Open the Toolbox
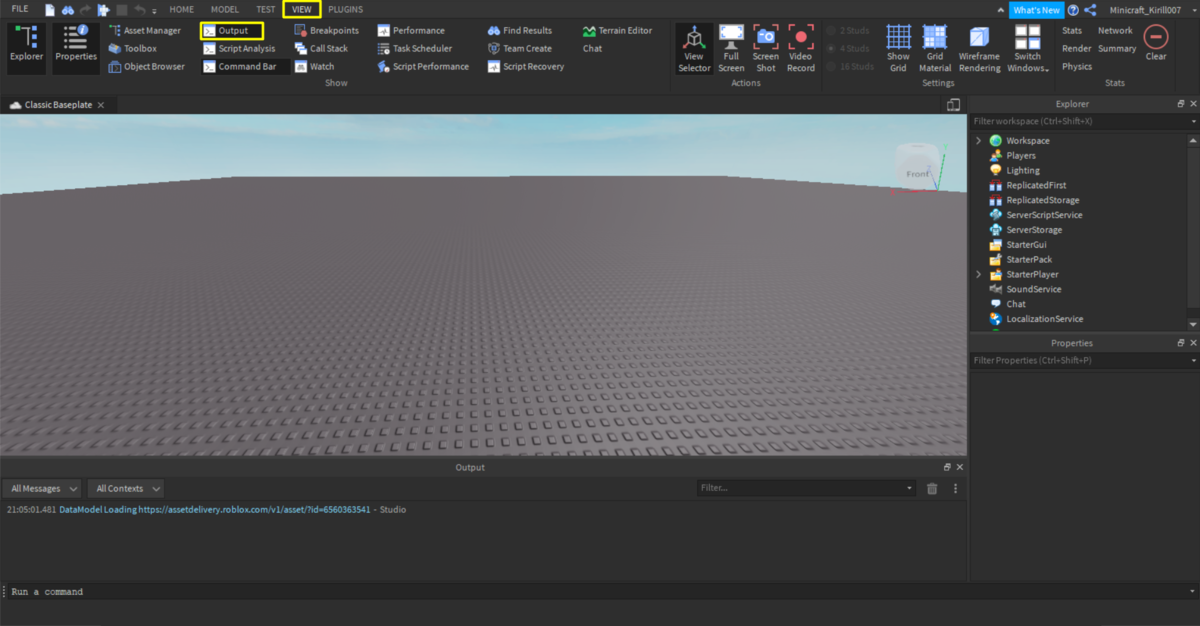The image size is (1200, 626). 133,49
